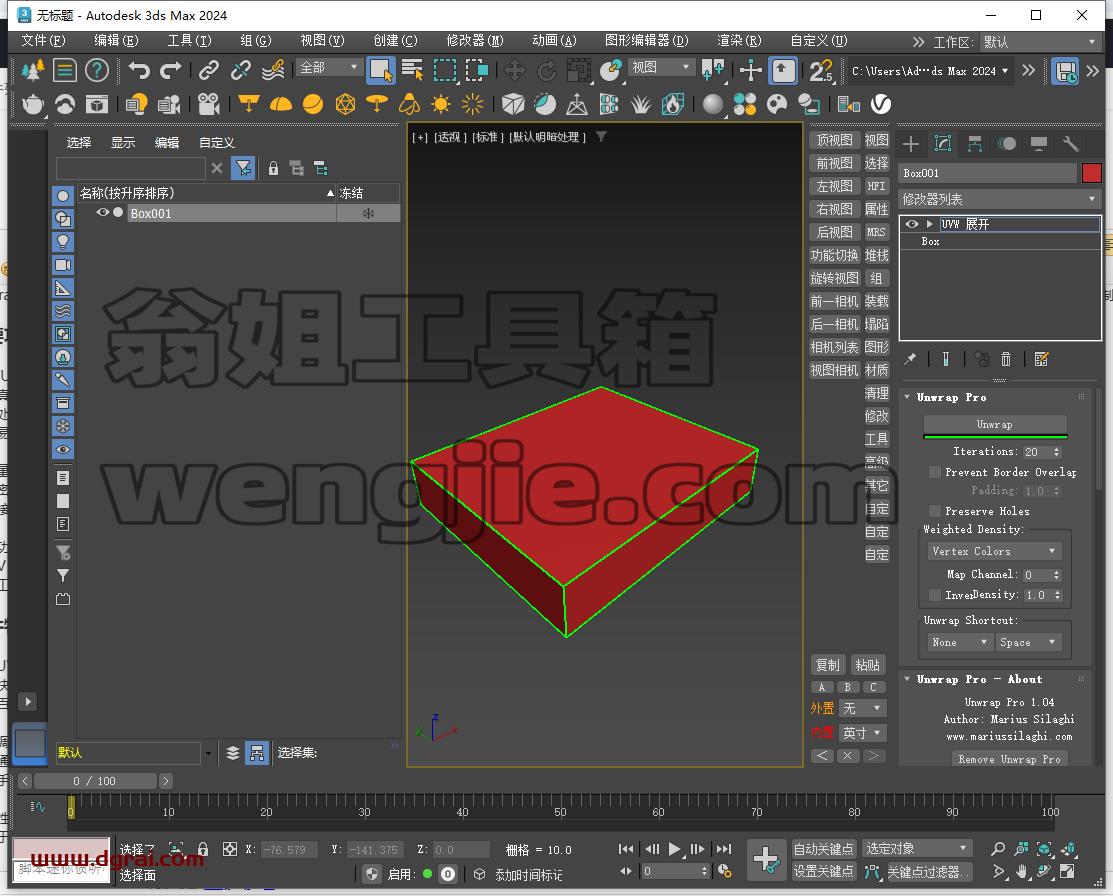The width and height of the screenshot is (1113, 896).
Task: Choose the Select and Move tool
Action: coord(515,70)
